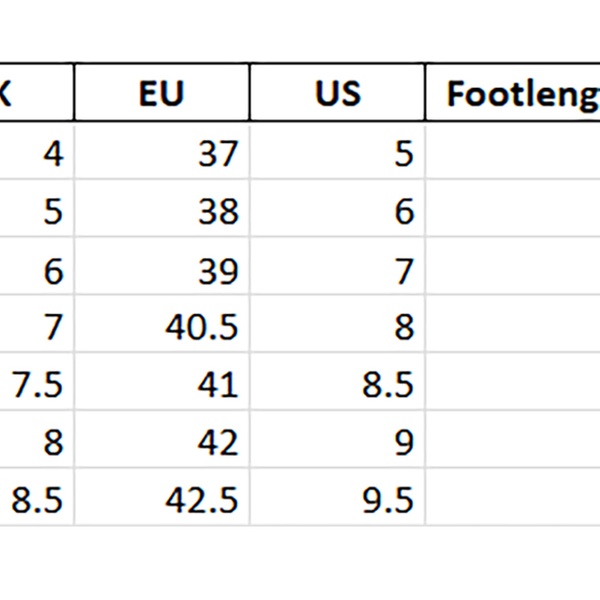Select the EU size 41 cell

162,384
